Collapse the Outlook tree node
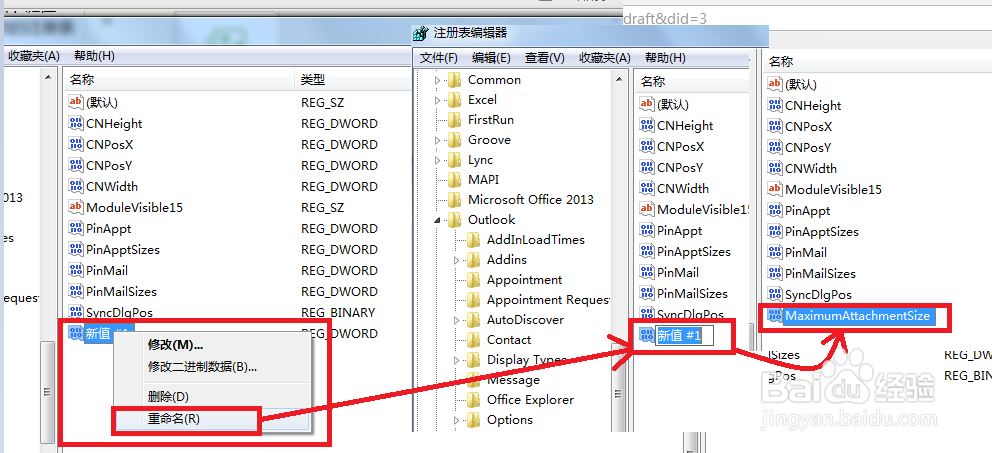Viewport: 992px width, 453px height. 437,220
